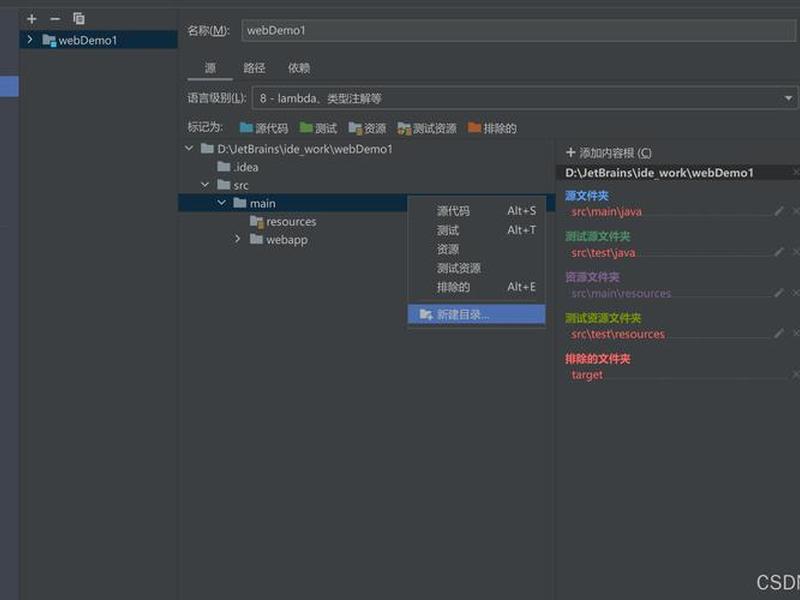Collapse the src folder chevron
Image resolution: width=800 pixels, height=600 pixels.
(205, 185)
